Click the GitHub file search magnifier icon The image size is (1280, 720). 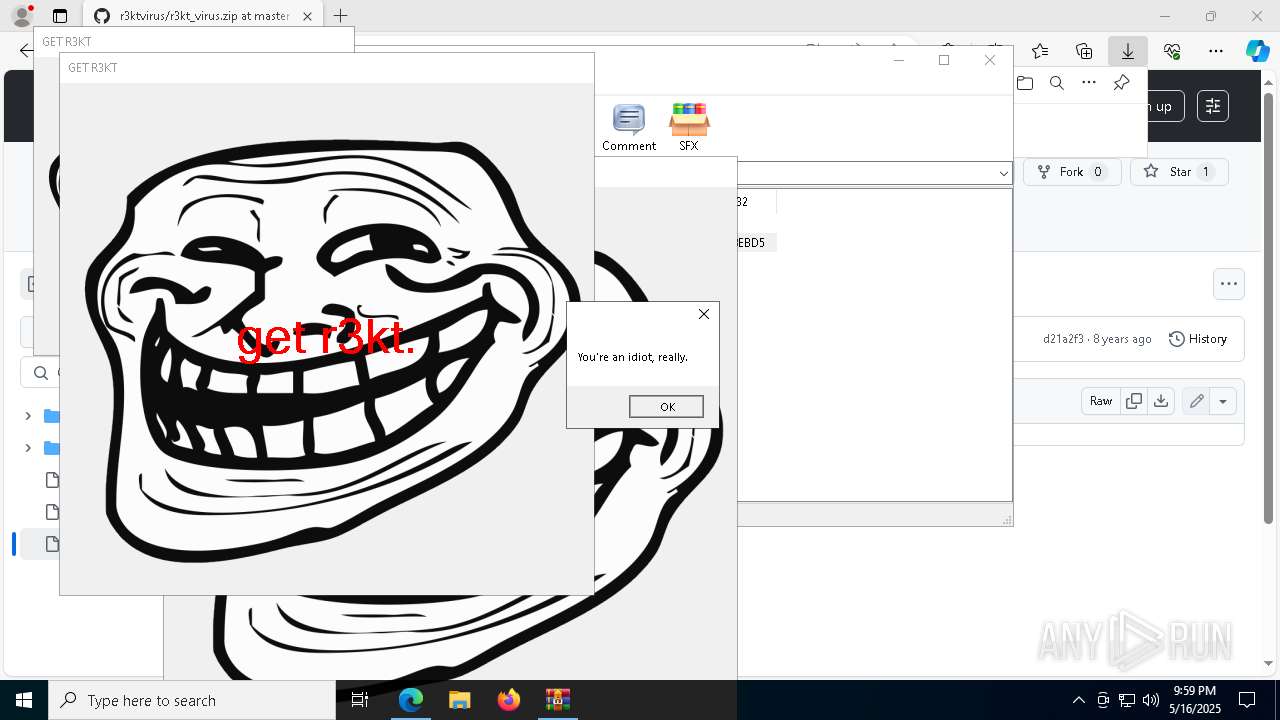click(x=41, y=373)
